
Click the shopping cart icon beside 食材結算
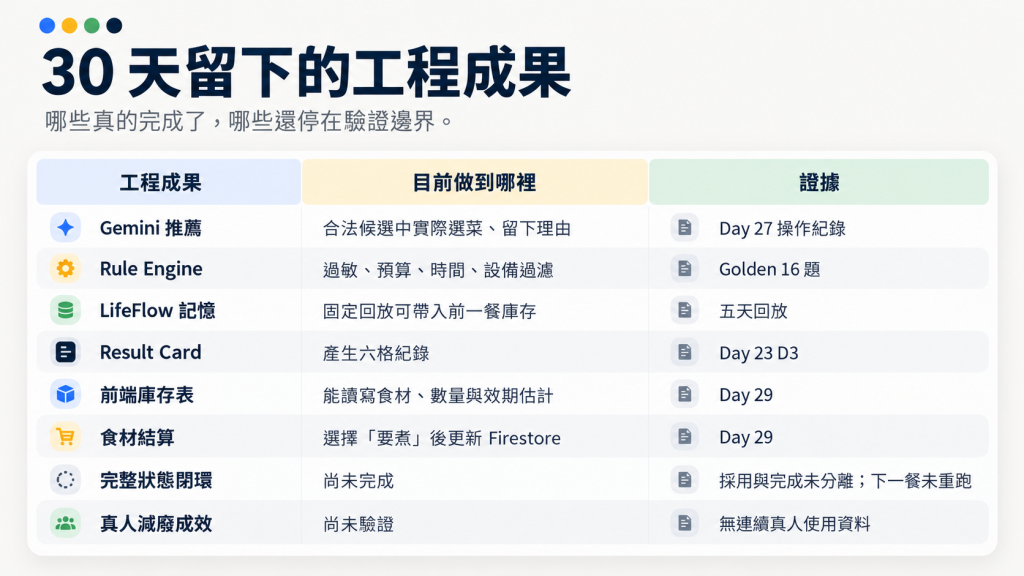[65, 437]
